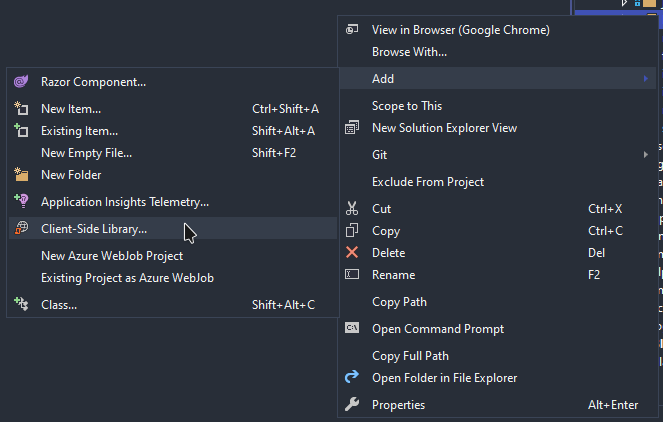Choose Cut from context menu
The height and width of the screenshot is (422, 663).
pos(498,208)
